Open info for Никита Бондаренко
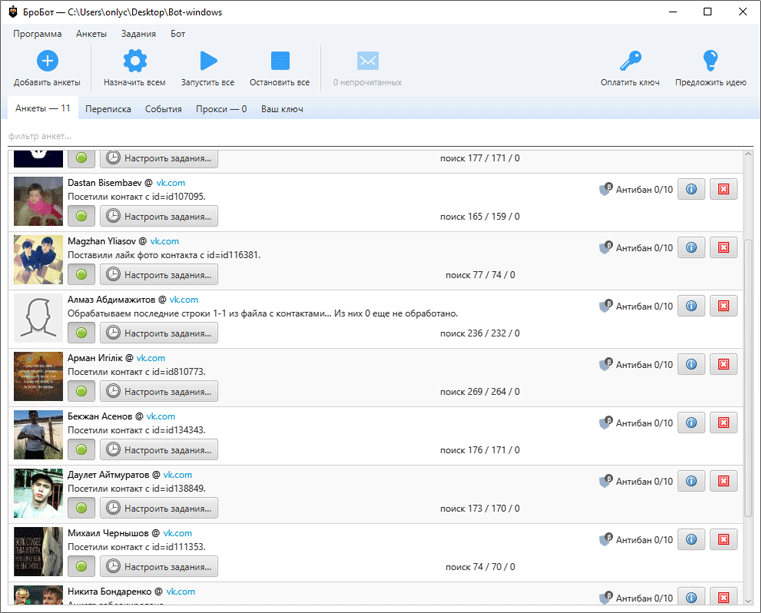Viewport: 761px width, 613px height. (x=691, y=597)
